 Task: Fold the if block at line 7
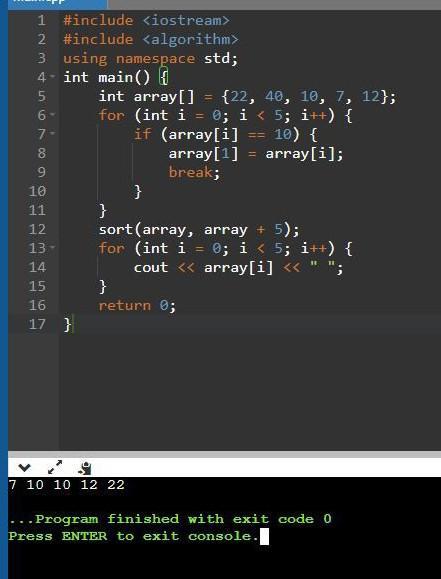point(52,134)
